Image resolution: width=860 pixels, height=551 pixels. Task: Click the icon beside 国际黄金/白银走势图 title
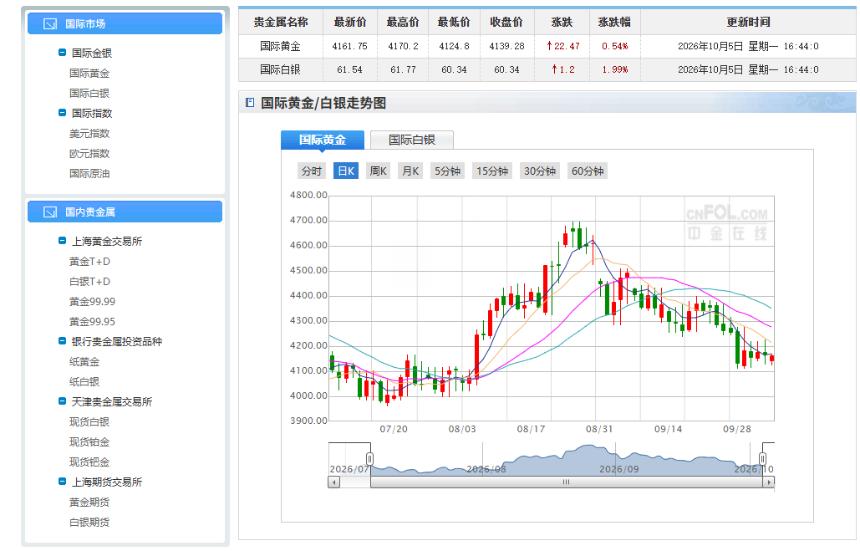pyautogui.click(x=250, y=103)
